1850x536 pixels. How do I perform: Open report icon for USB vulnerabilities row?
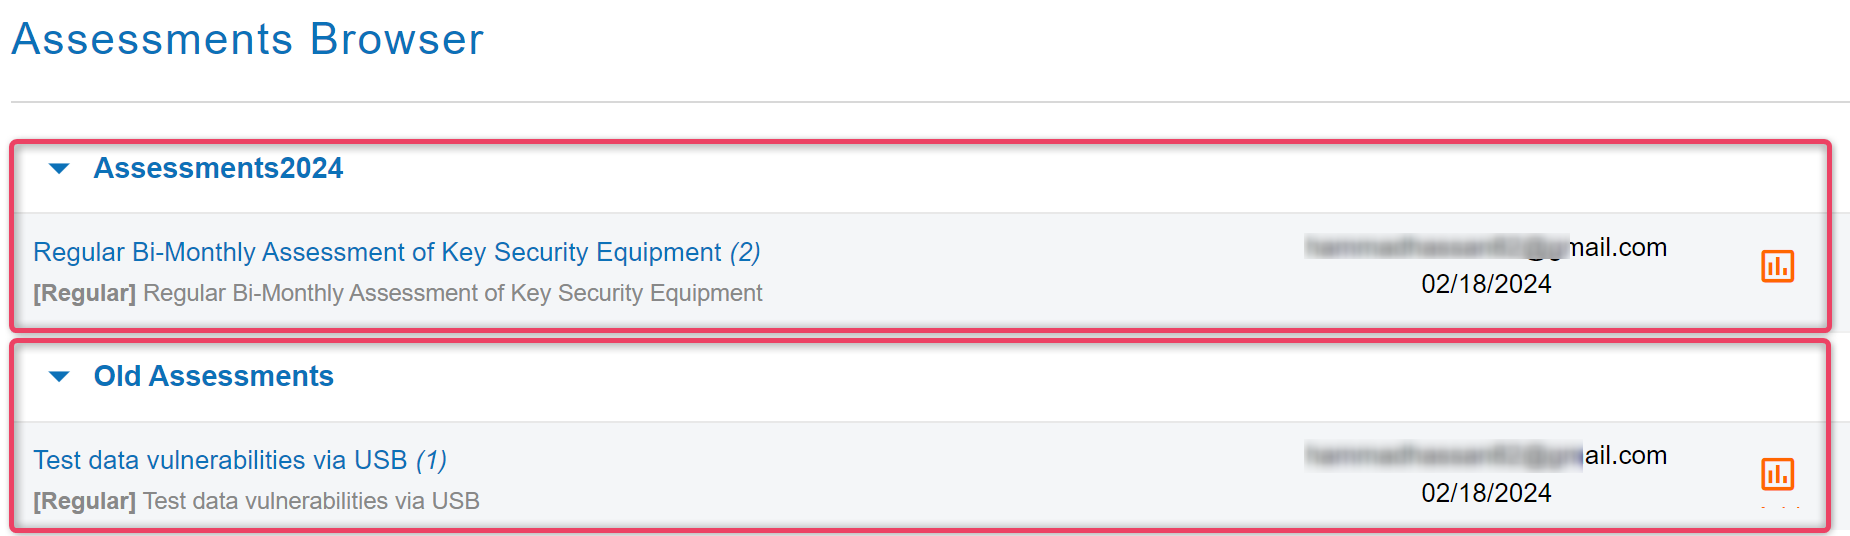pyautogui.click(x=1777, y=474)
